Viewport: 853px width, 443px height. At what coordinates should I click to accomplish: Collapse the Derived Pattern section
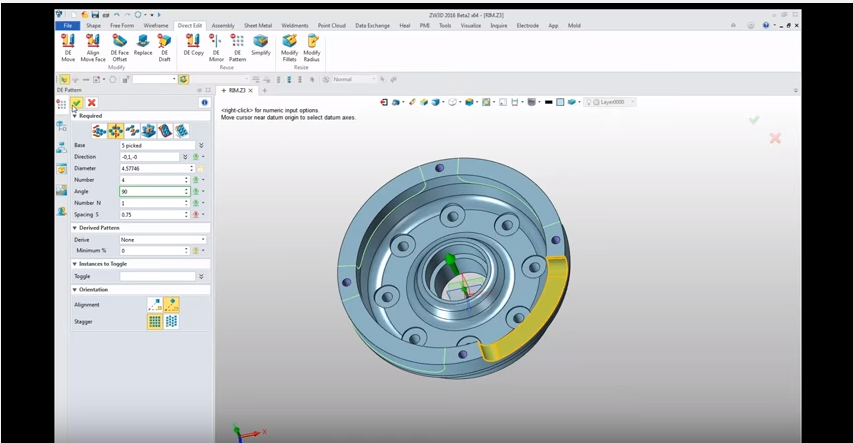coord(75,228)
